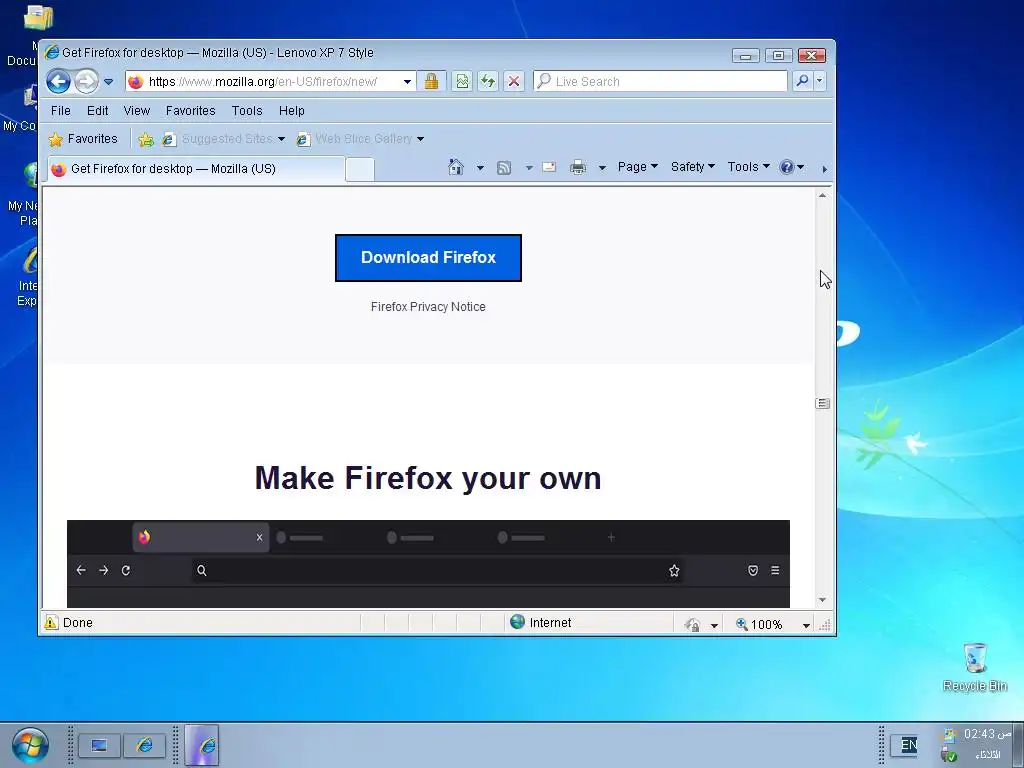The width and height of the screenshot is (1024, 768).
Task: Click the Back navigation arrow
Action: (59, 82)
